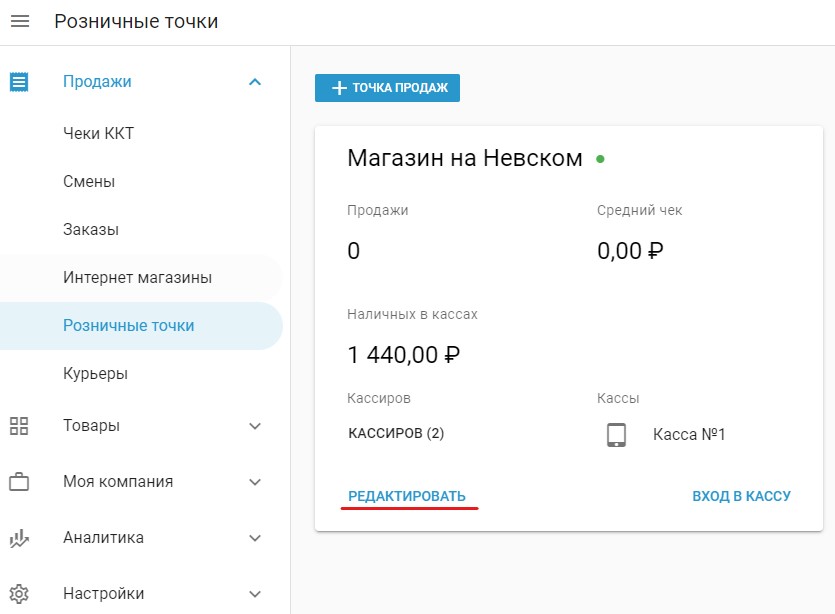835x614 pixels.
Task: Add new sales point with Точка продаж
Action: 387,88
